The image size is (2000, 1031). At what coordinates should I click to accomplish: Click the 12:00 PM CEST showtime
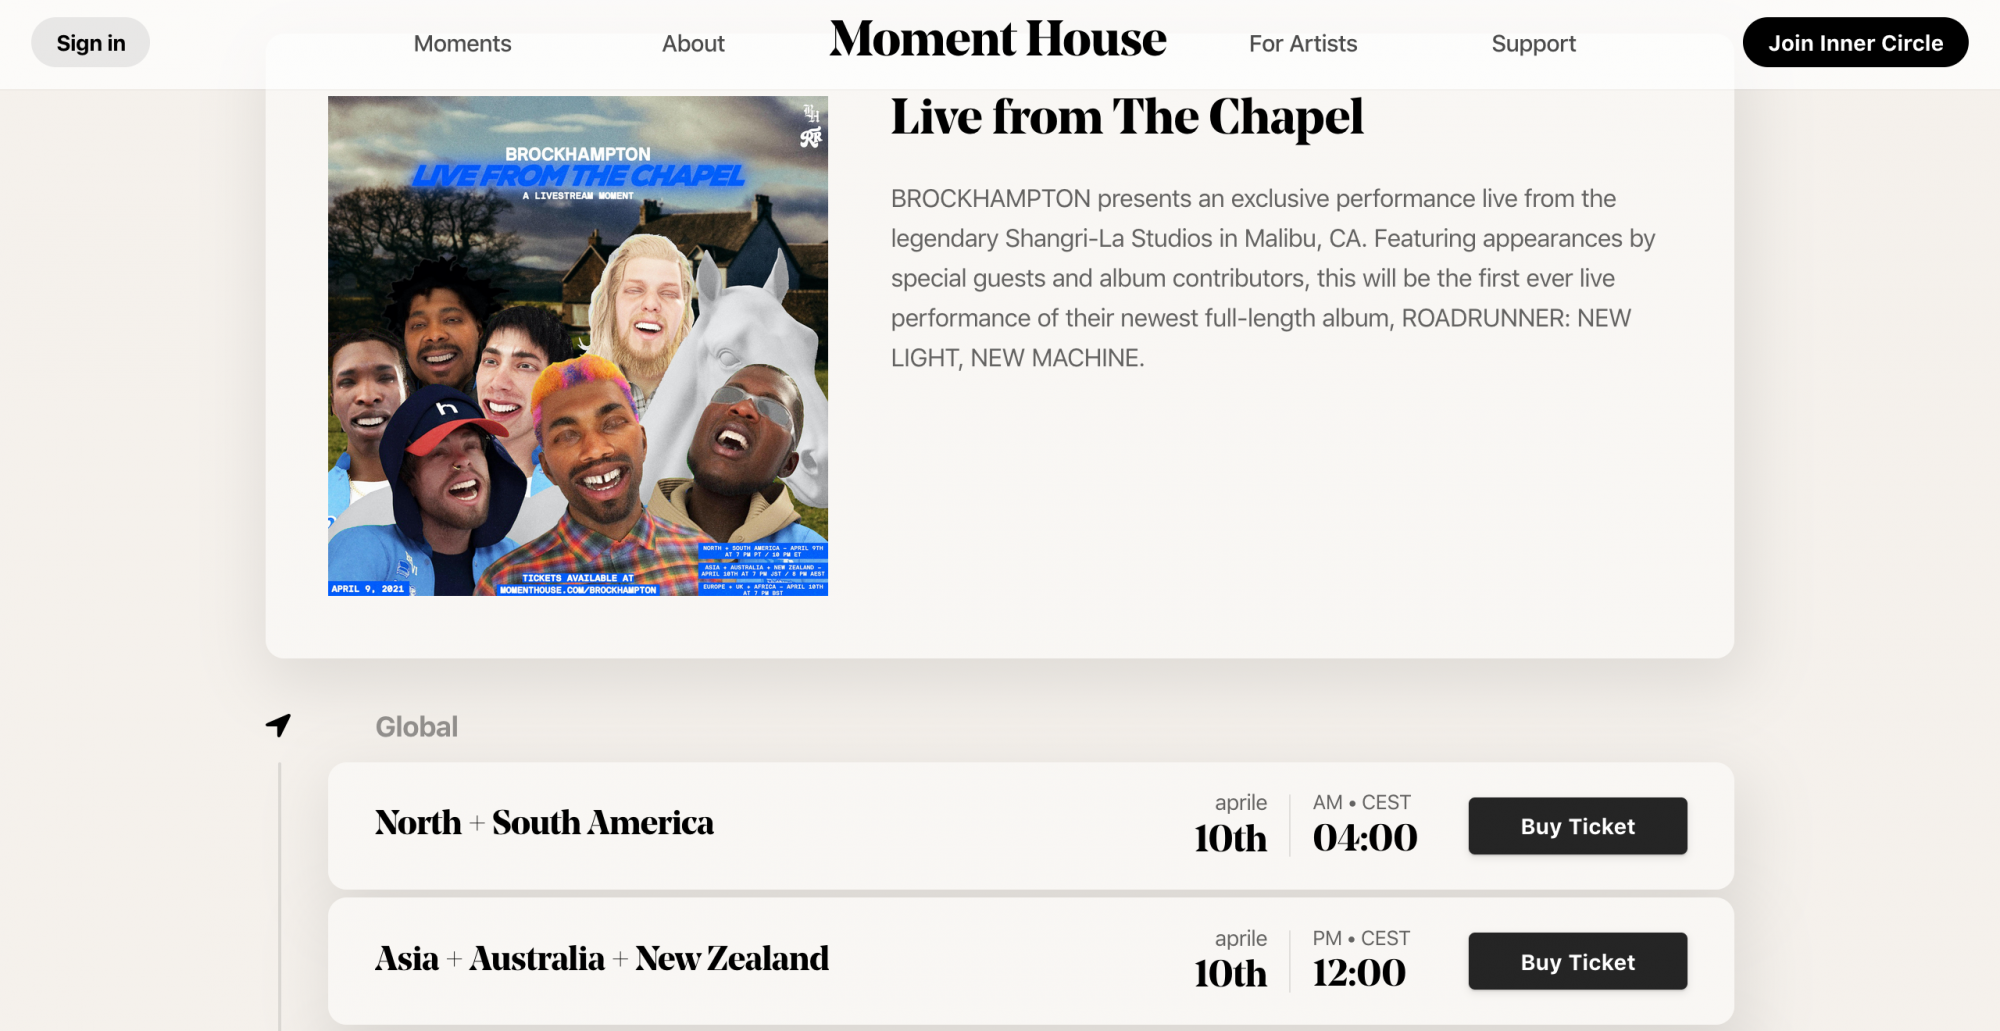(1359, 972)
